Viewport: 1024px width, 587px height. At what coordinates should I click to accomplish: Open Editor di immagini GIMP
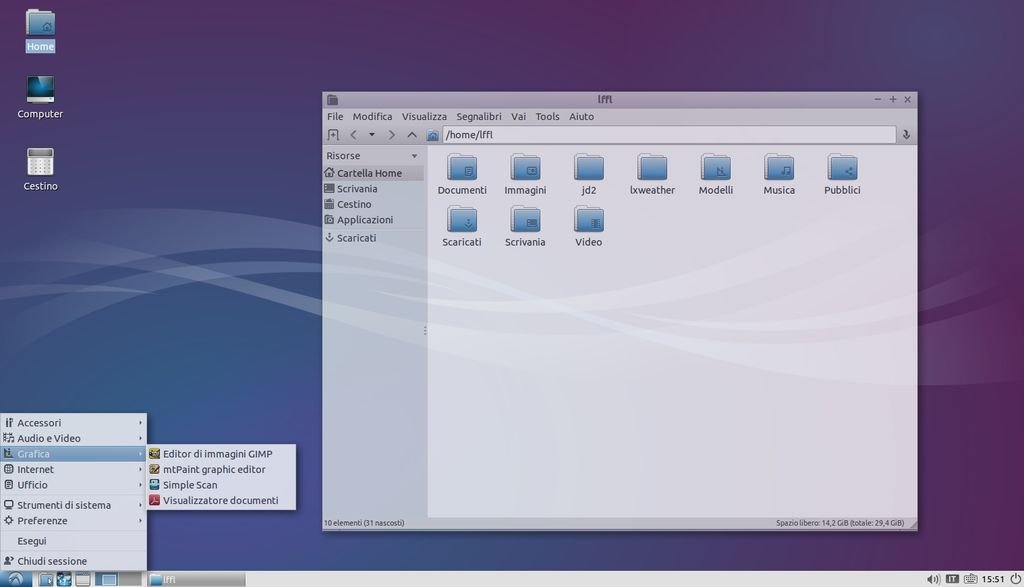point(217,454)
